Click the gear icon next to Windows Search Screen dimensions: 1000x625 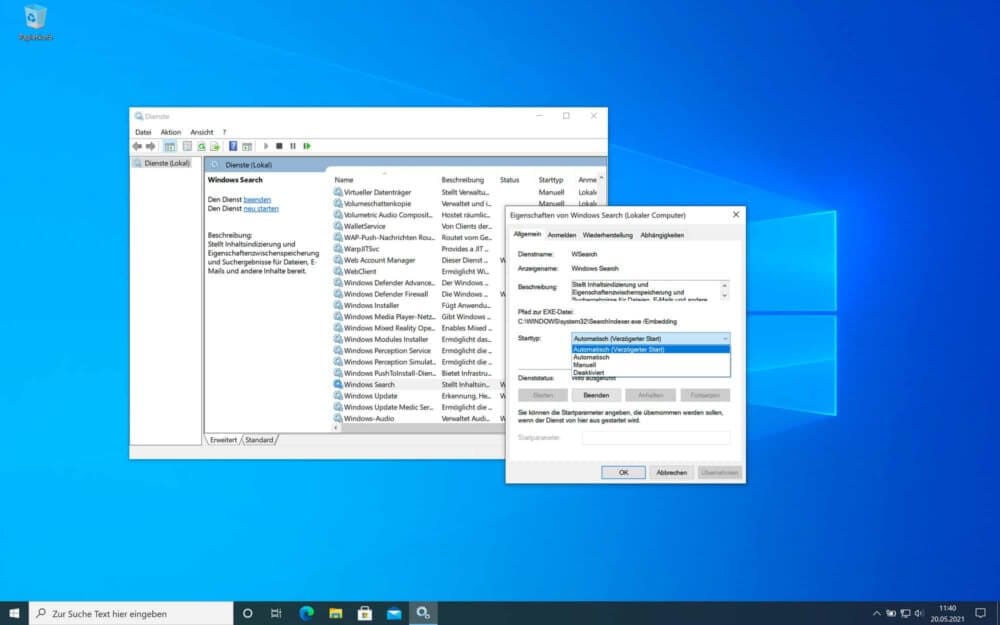[x=338, y=385]
